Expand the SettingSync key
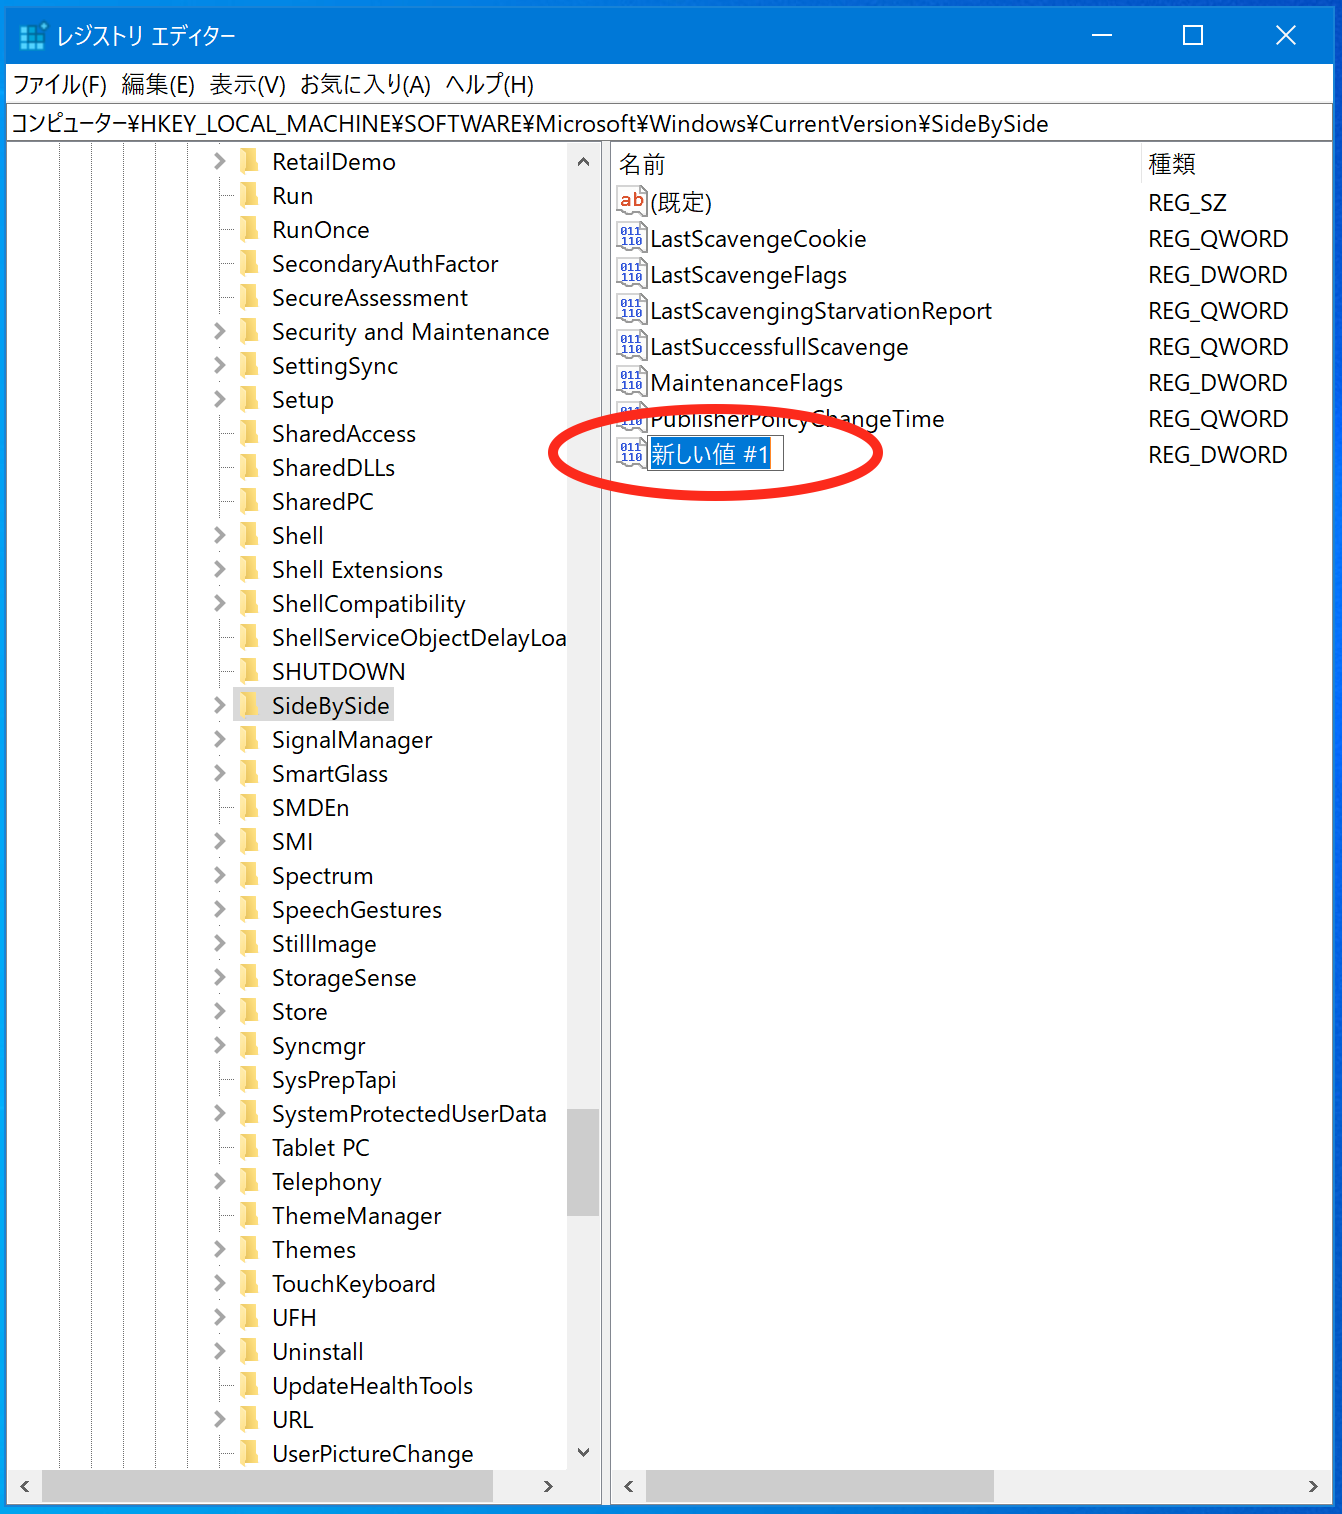1342x1514 pixels. (220, 365)
